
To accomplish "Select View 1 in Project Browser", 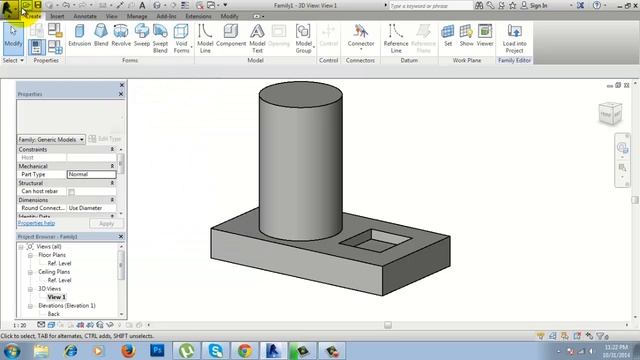I will point(56,297).
